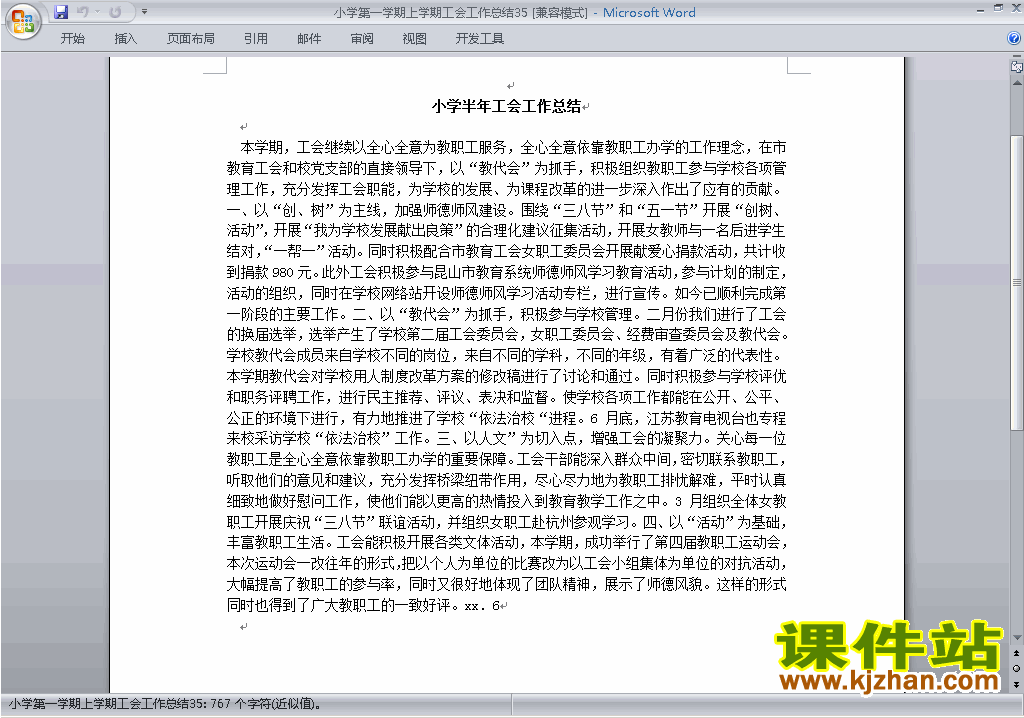1024x718 pixels.
Task: Undo the last action
Action: pos(82,12)
